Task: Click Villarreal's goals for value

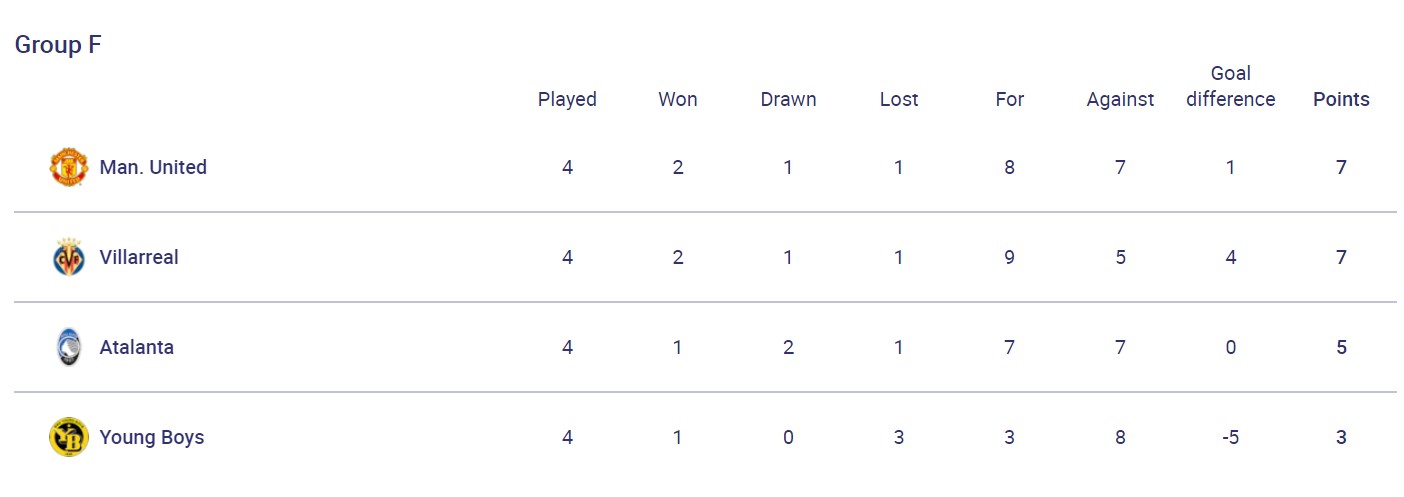Action: point(1010,257)
